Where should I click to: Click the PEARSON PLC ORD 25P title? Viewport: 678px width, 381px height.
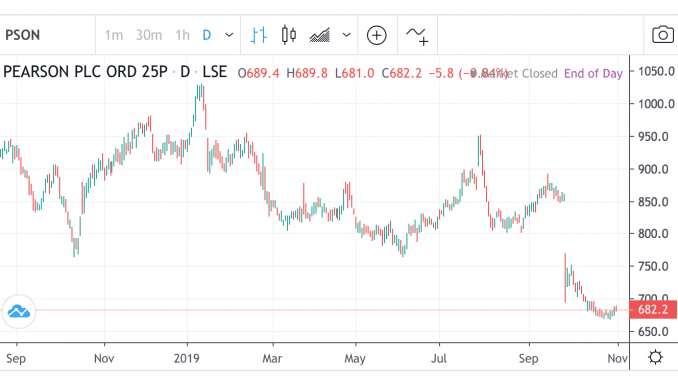click(85, 72)
